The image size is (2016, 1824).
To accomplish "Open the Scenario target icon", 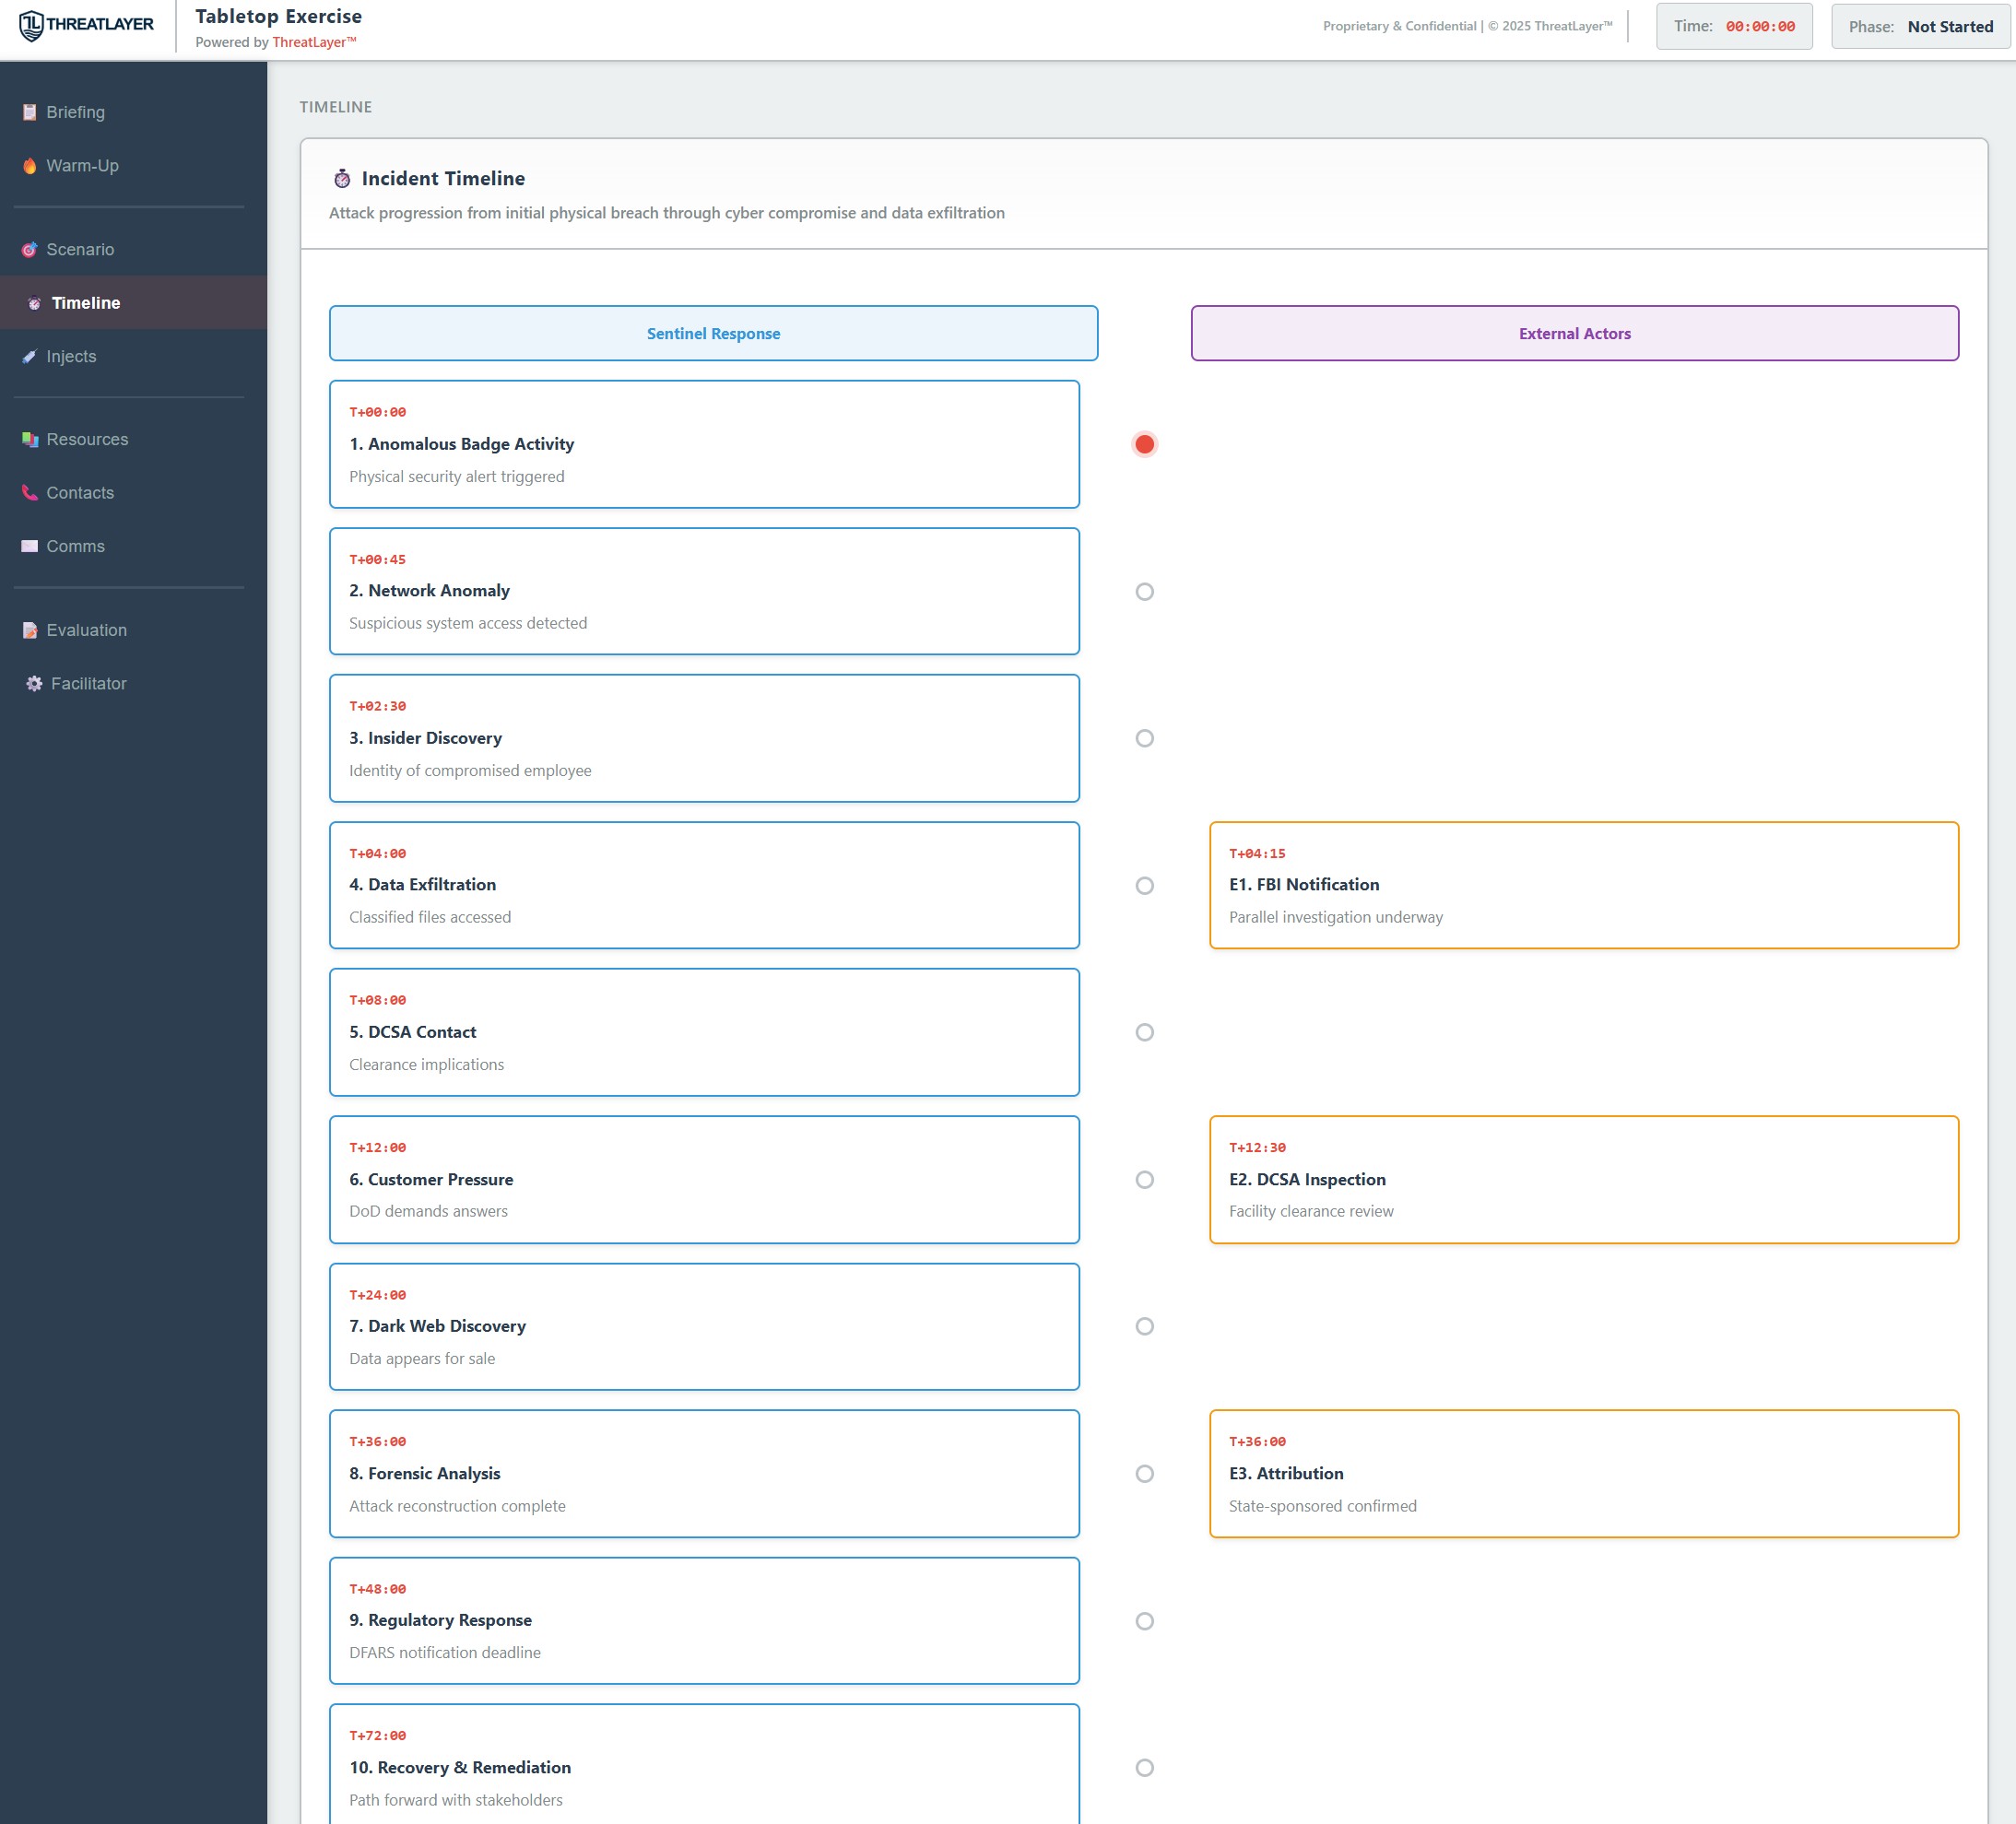I will point(31,249).
